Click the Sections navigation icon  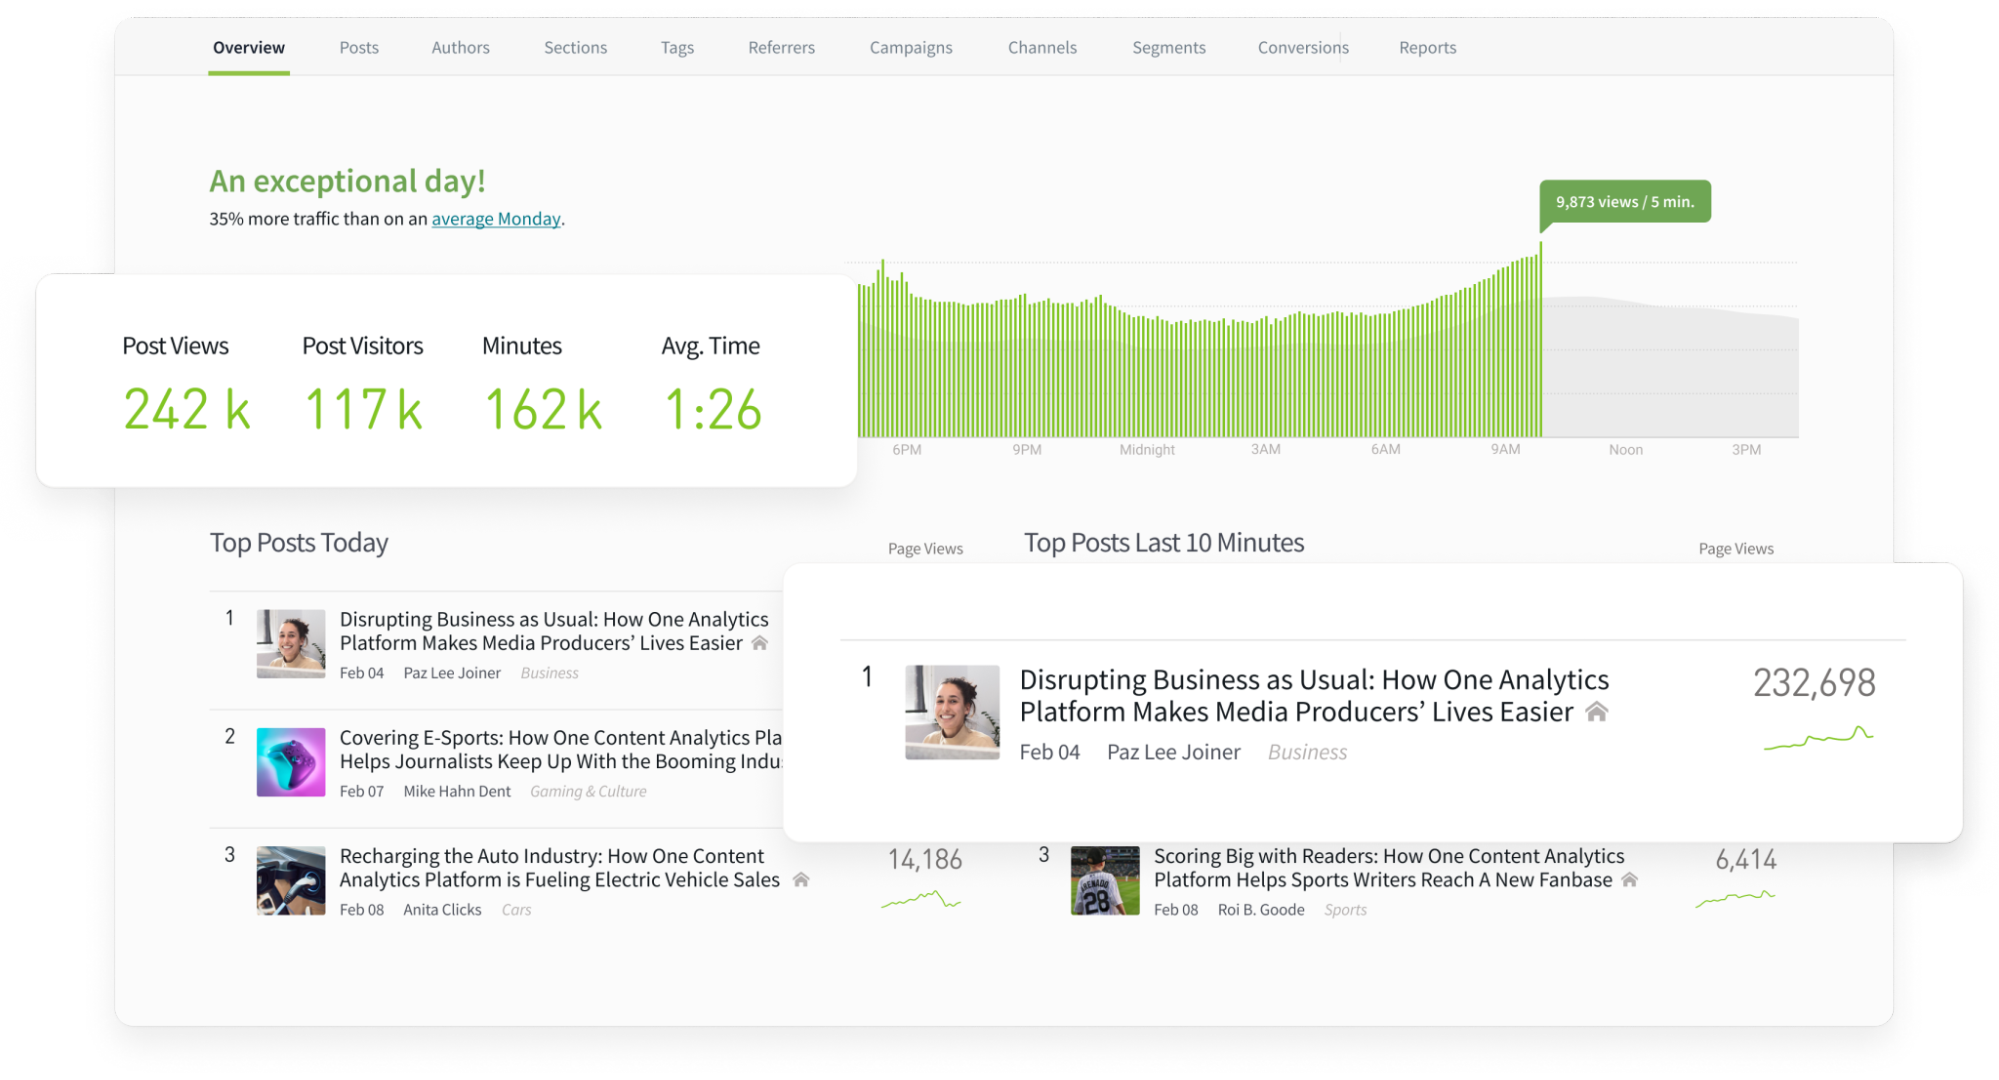[x=577, y=47]
